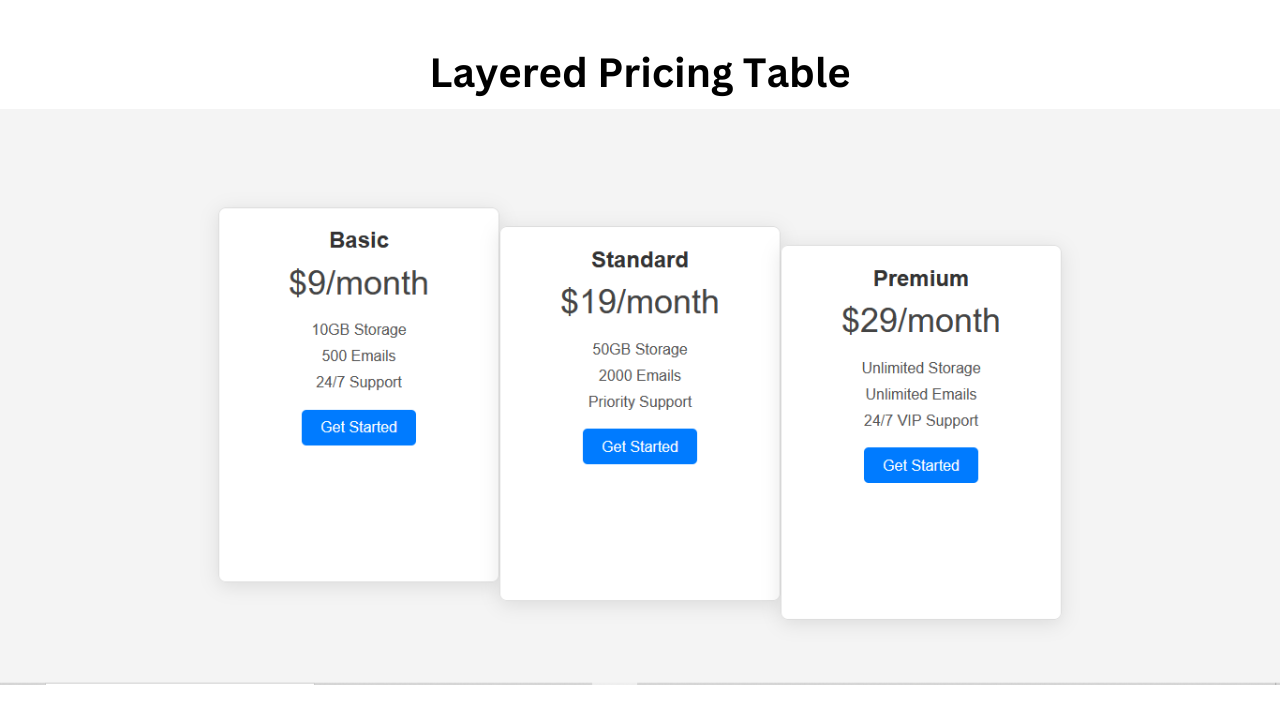Select the Standard plan title
The image size is (1280, 720).
click(639, 260)
